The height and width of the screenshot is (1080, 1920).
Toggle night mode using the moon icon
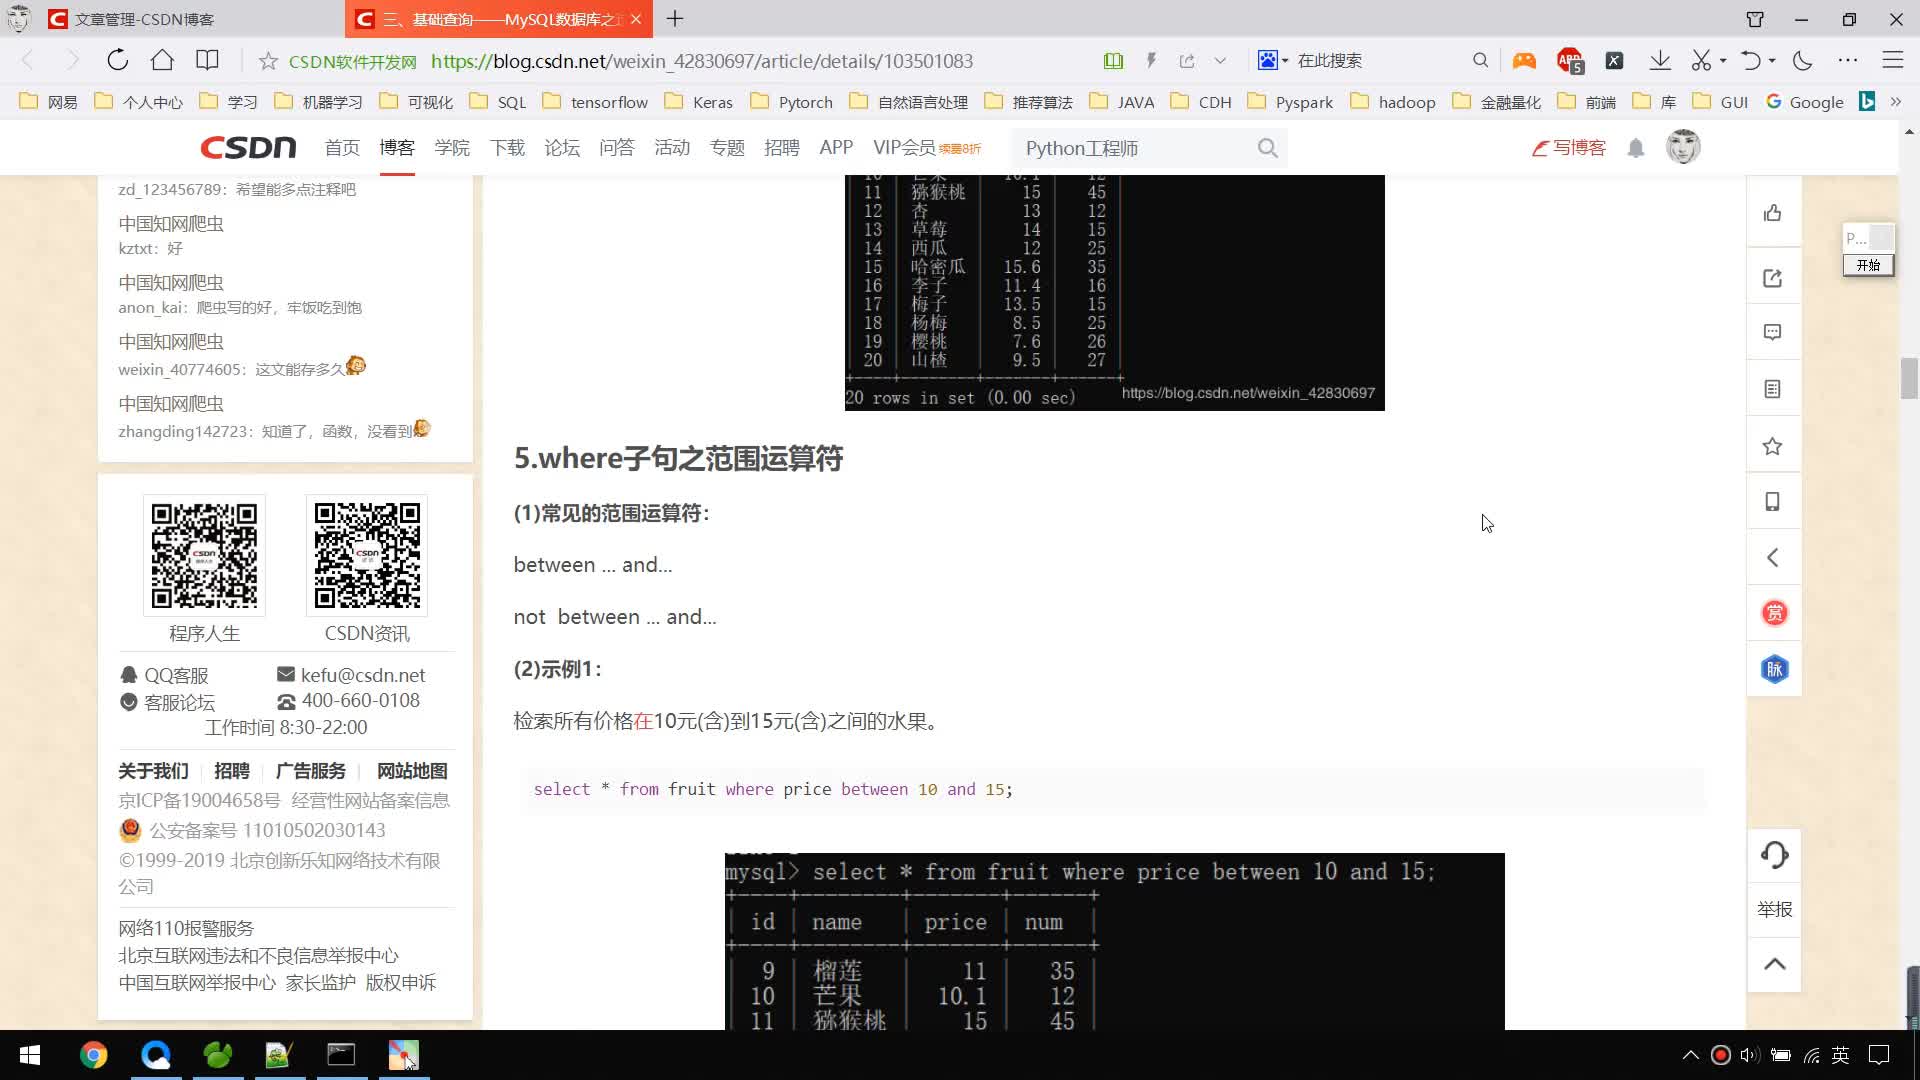tap(1803, 60)
